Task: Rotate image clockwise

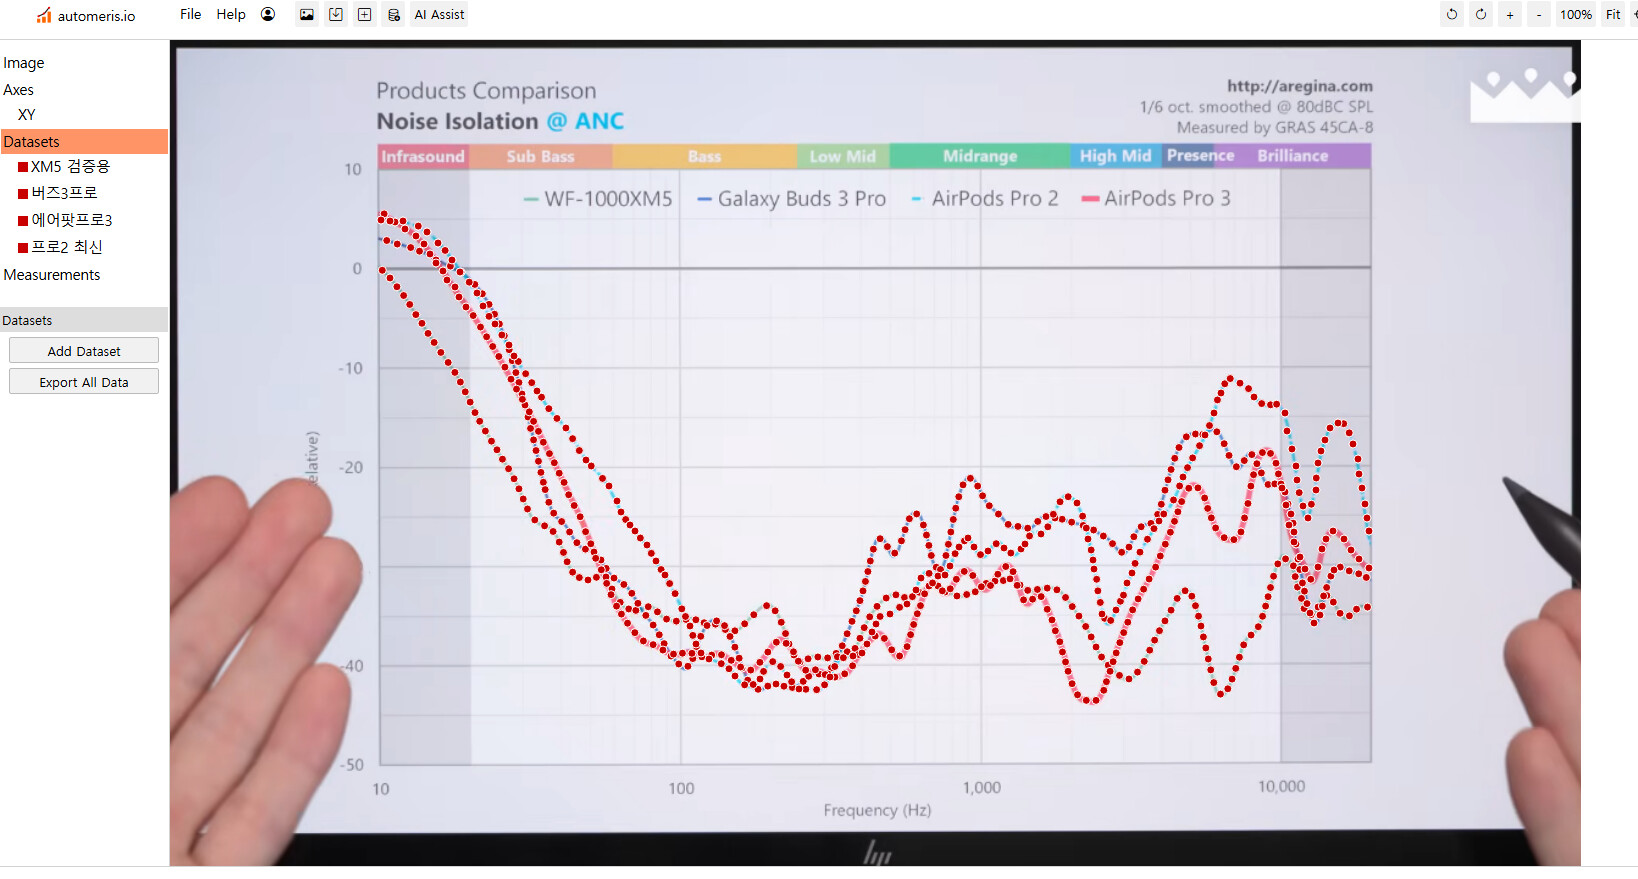Action: [1481, 14]
